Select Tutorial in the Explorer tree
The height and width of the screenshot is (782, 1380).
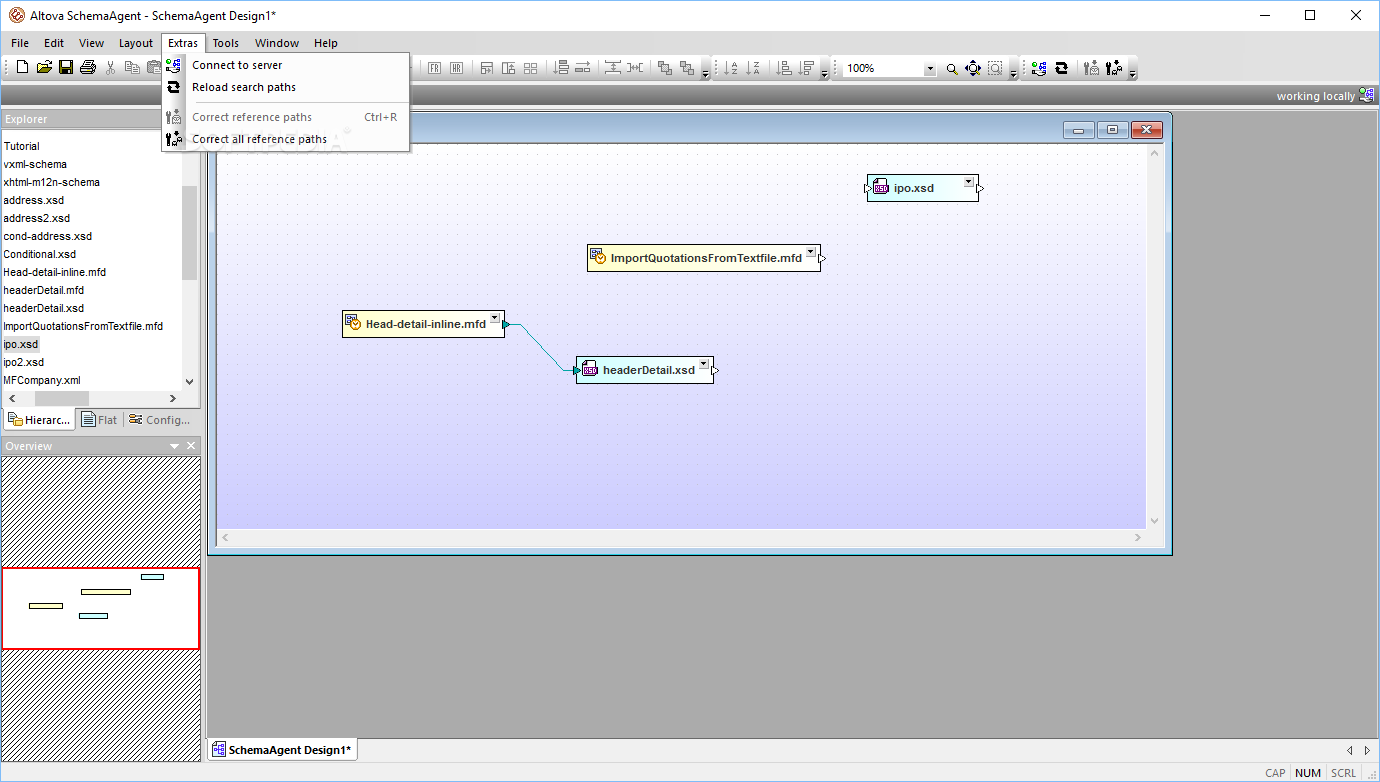pos(22,146)
